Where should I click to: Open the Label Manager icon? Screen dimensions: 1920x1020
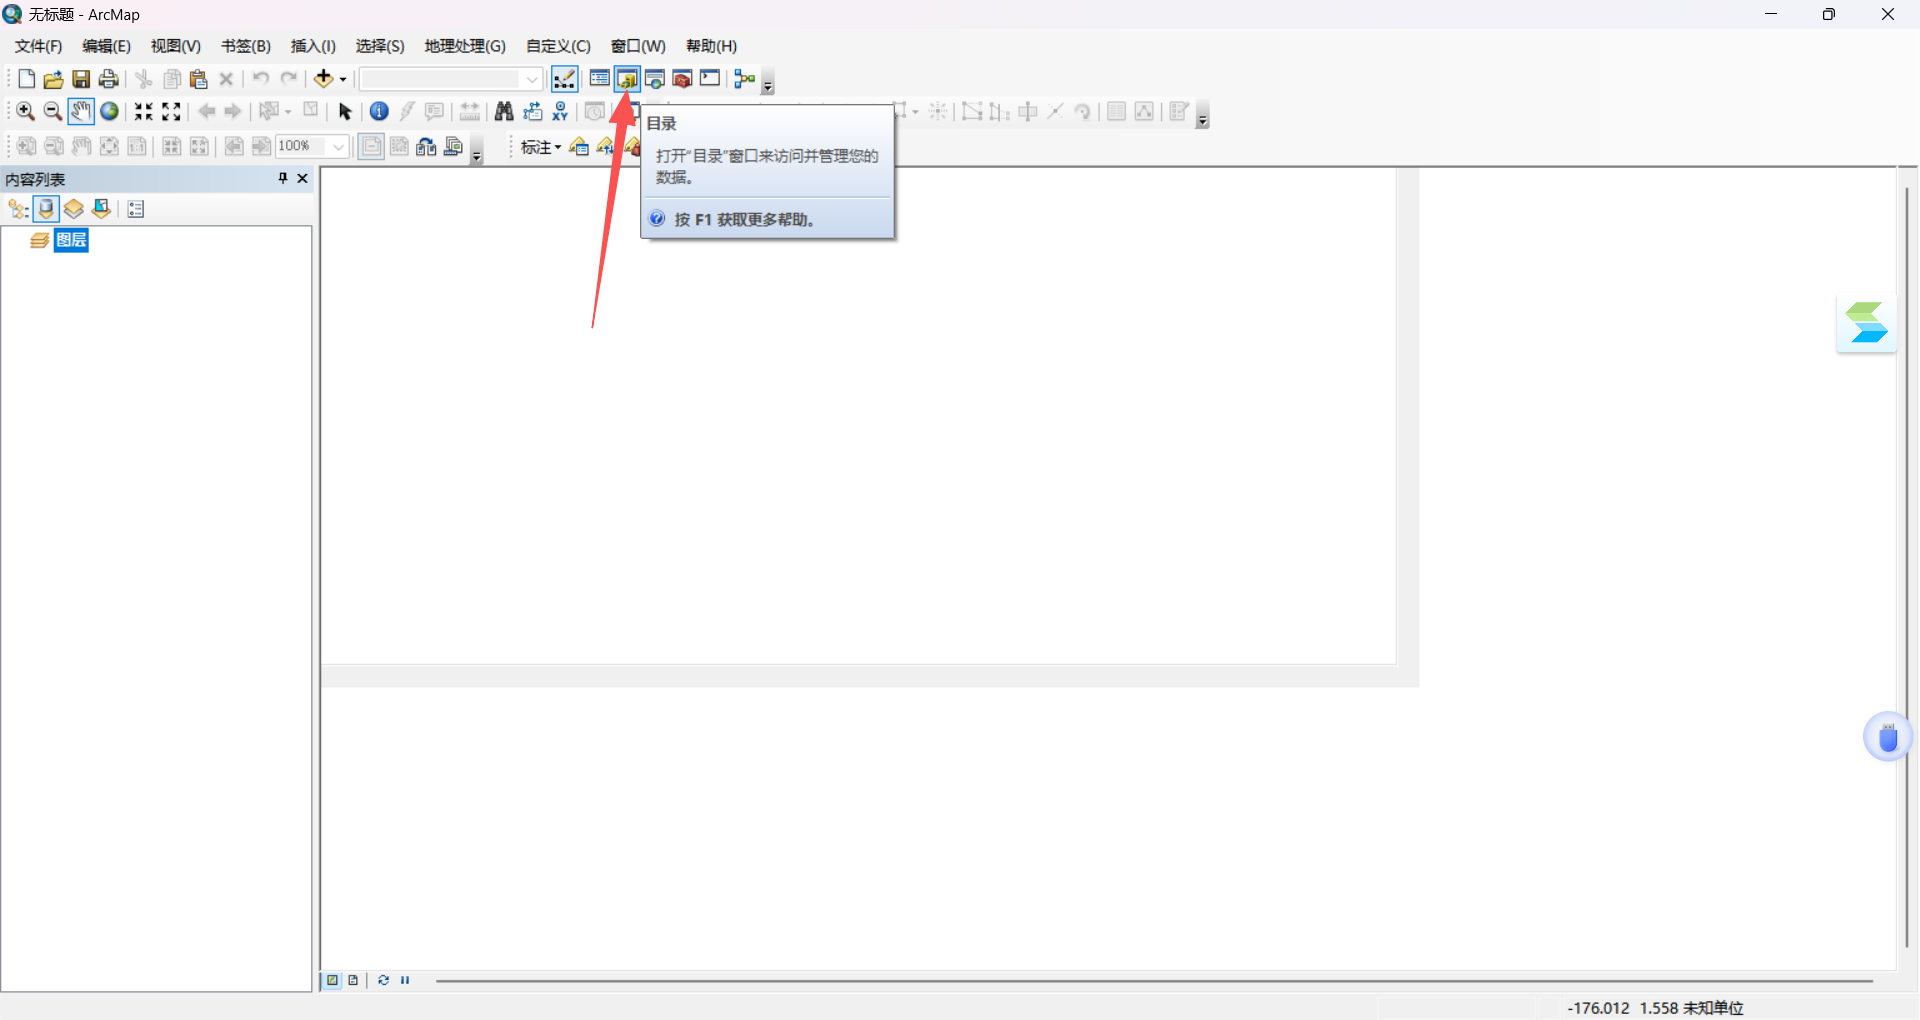579,147
